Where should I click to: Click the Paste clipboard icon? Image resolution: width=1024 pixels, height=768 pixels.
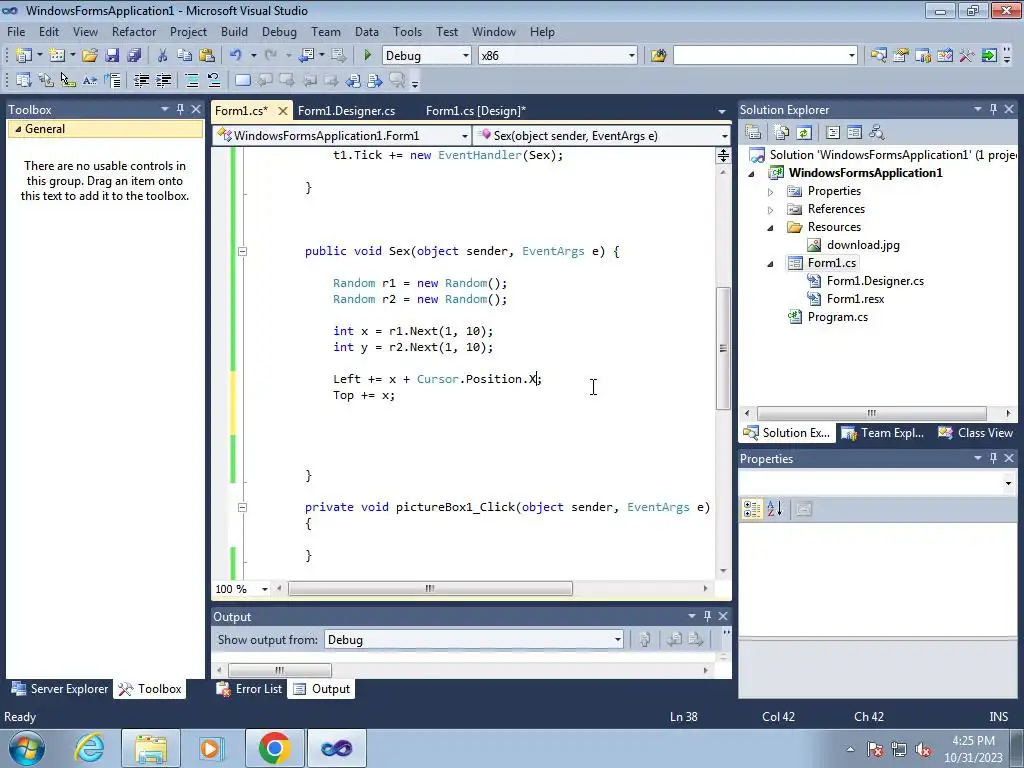207,56
